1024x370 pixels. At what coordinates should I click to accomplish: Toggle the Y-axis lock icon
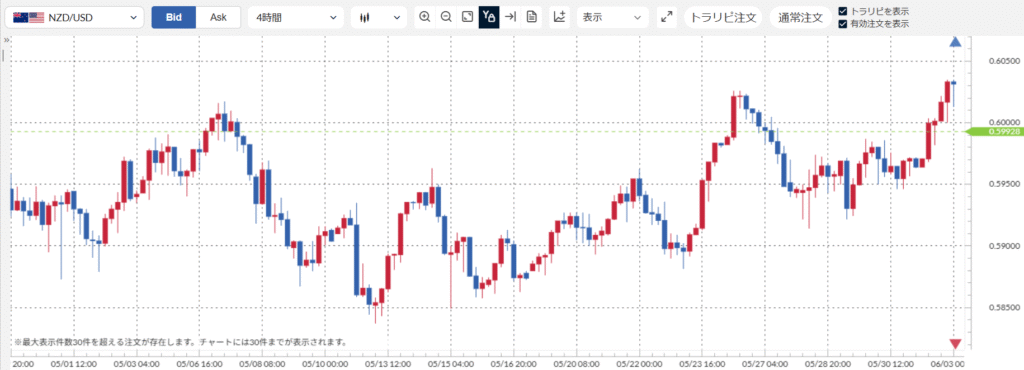pyautogui.click(x=488, y=17)
